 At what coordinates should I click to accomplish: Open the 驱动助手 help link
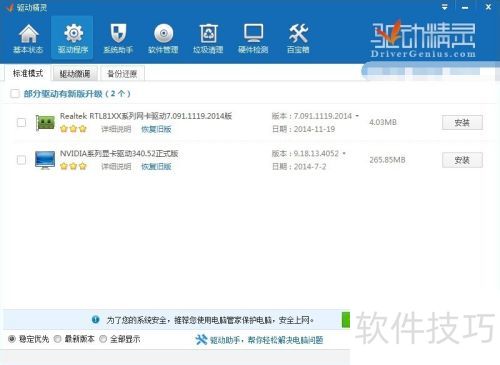coord(266,340)
